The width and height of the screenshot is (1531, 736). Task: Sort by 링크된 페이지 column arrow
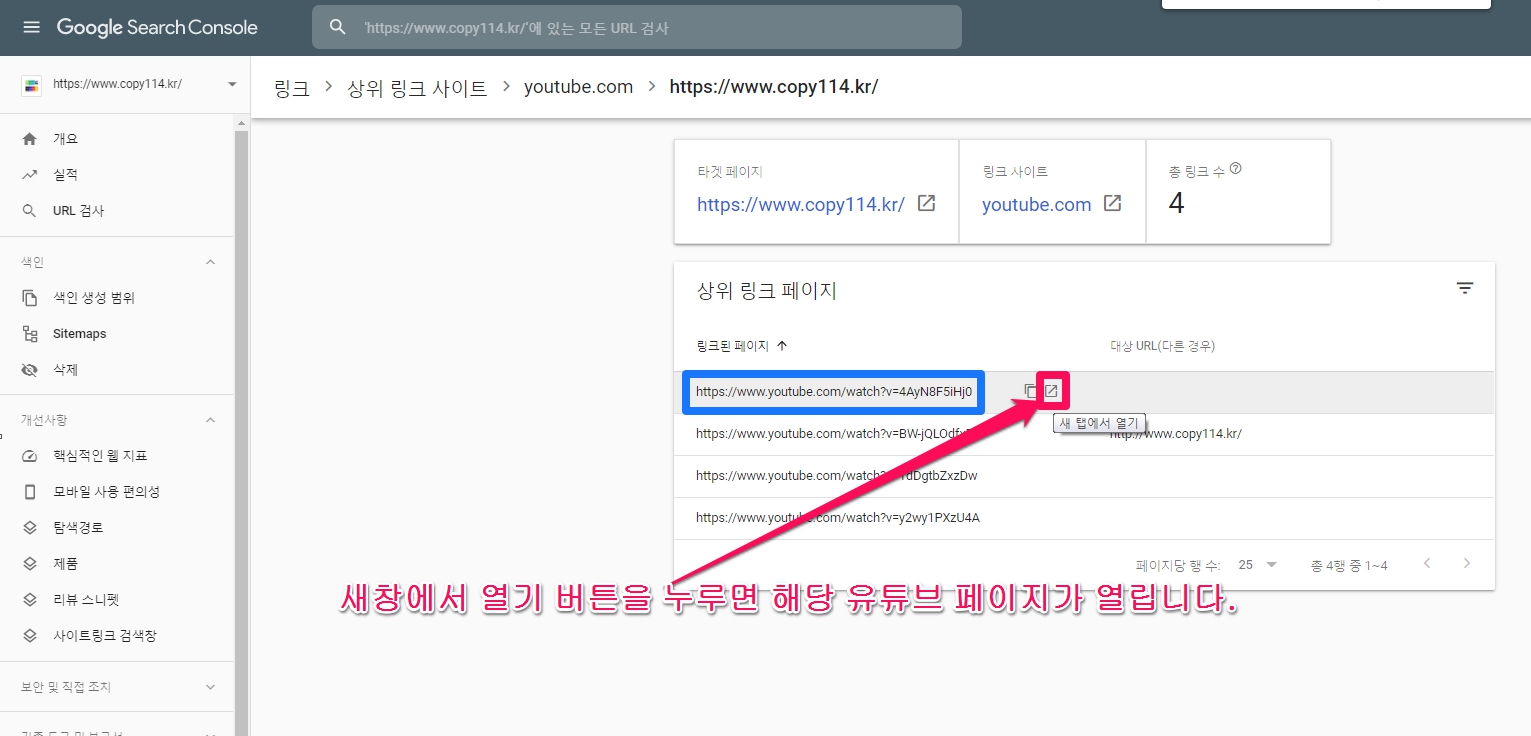(x=782, y=346)
